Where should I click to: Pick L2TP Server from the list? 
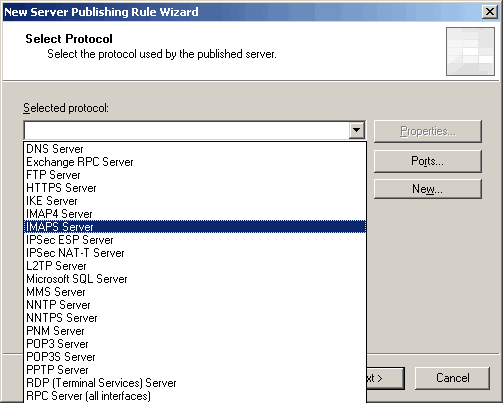coord(195,266)
